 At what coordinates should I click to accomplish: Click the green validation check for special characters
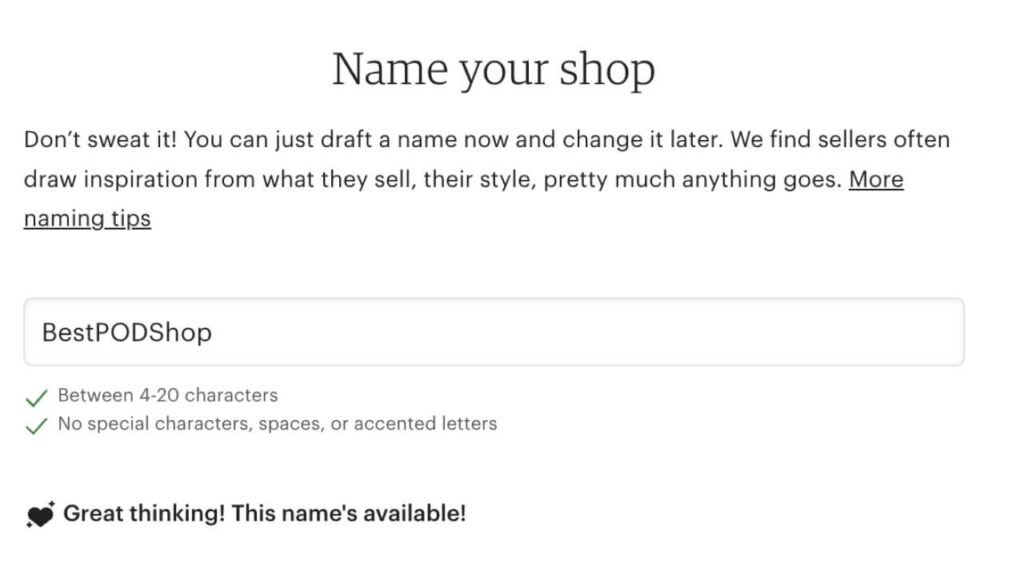click(x=36, y=424)
